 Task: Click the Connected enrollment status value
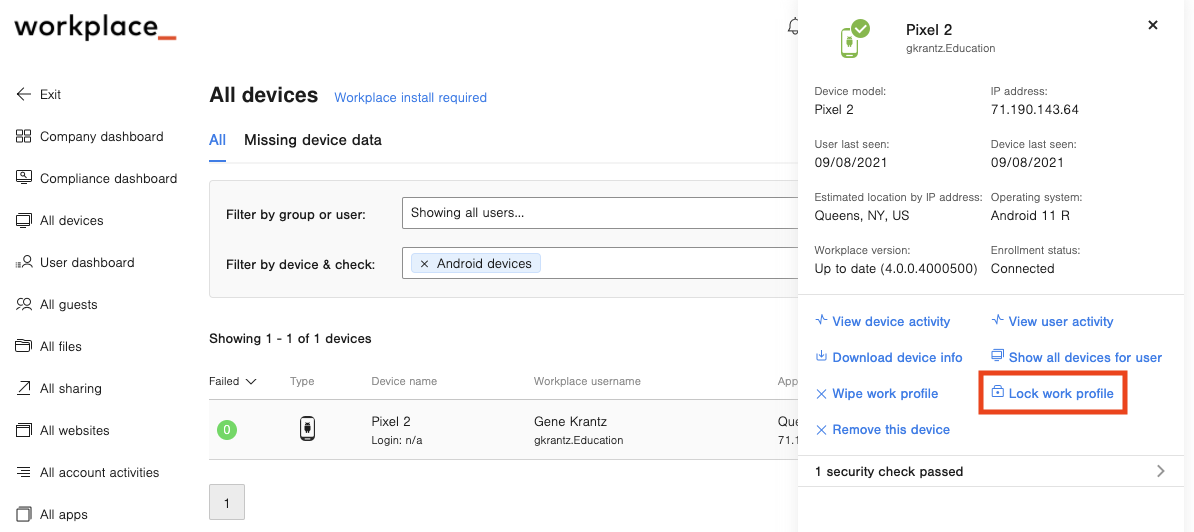point(1022,269)
